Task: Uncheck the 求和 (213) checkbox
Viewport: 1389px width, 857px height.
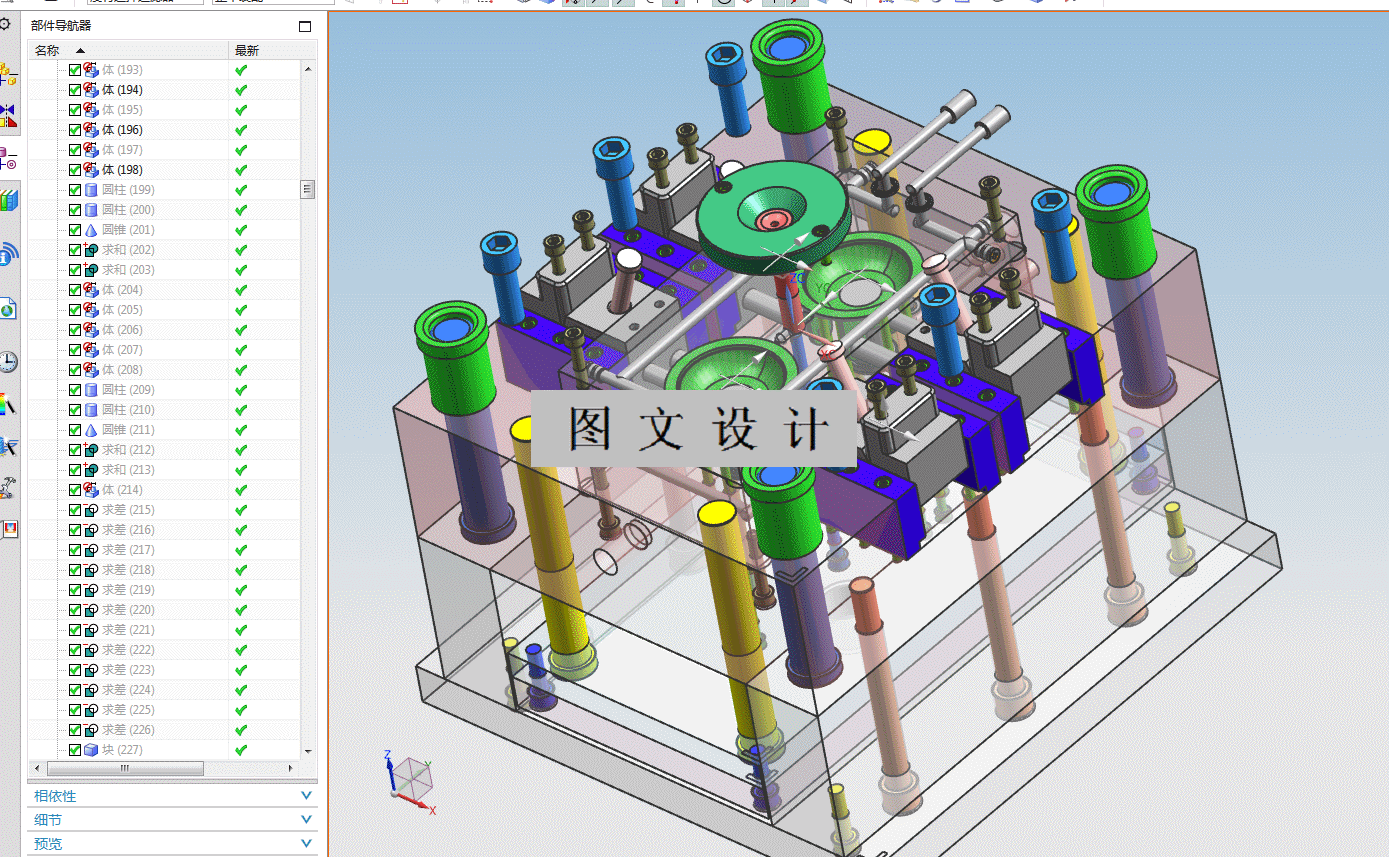Action: tap(75, 470)
